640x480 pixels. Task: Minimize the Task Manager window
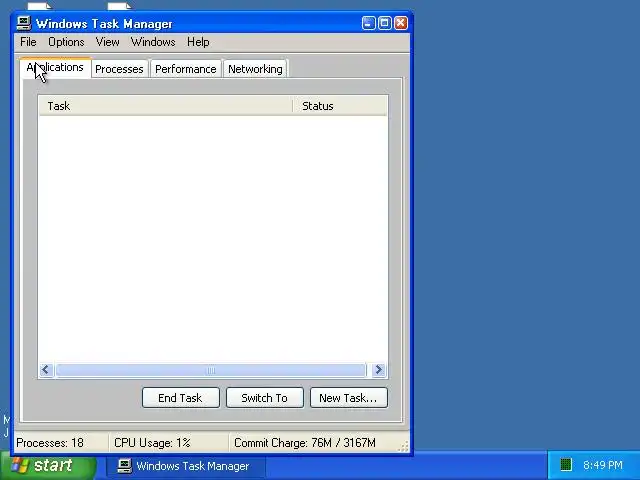368,23
